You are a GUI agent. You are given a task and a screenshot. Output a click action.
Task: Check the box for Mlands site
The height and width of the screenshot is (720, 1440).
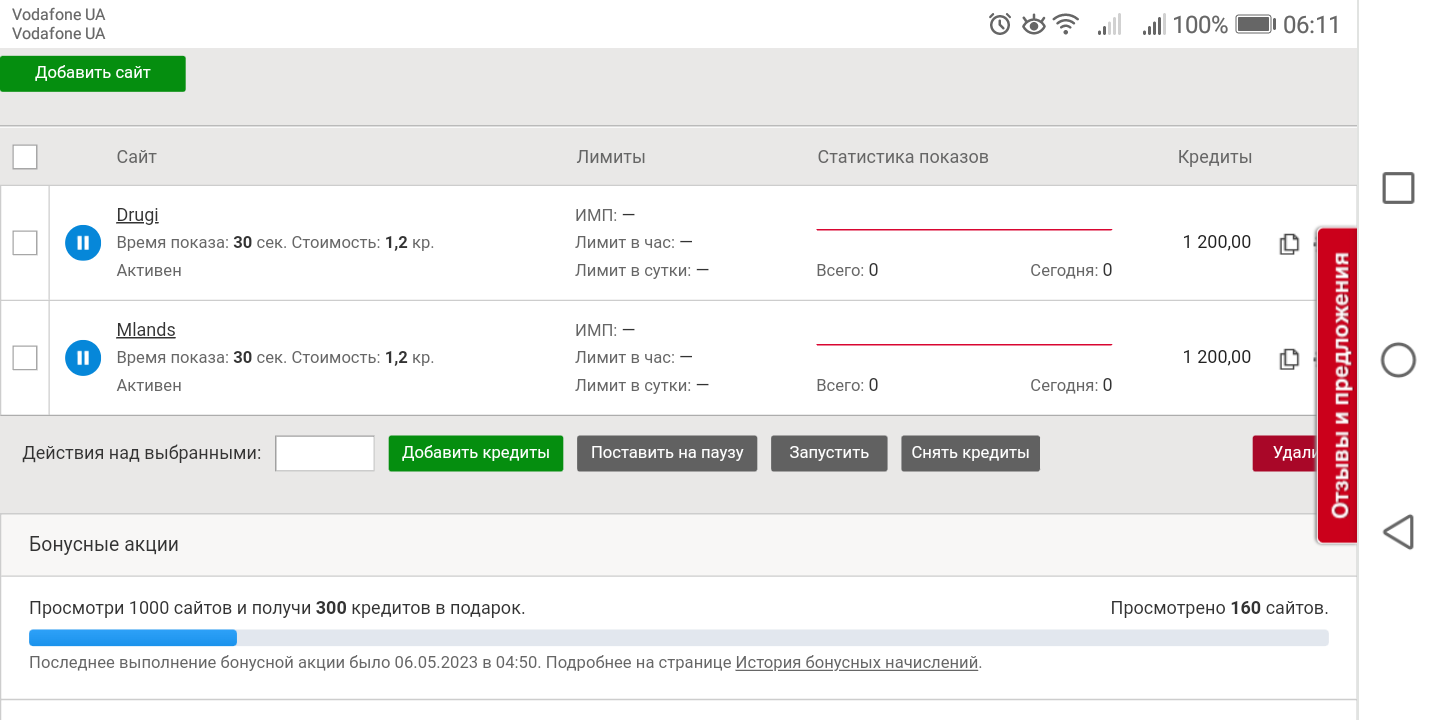click(x=25, y=358)
